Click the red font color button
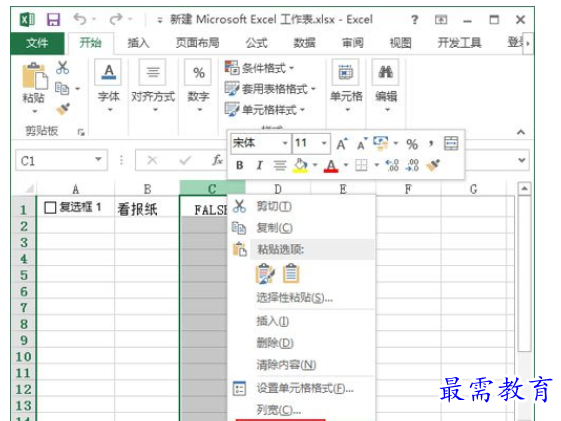Image resolution: width=561 pixels, height=421 pixels. (331, 166)
